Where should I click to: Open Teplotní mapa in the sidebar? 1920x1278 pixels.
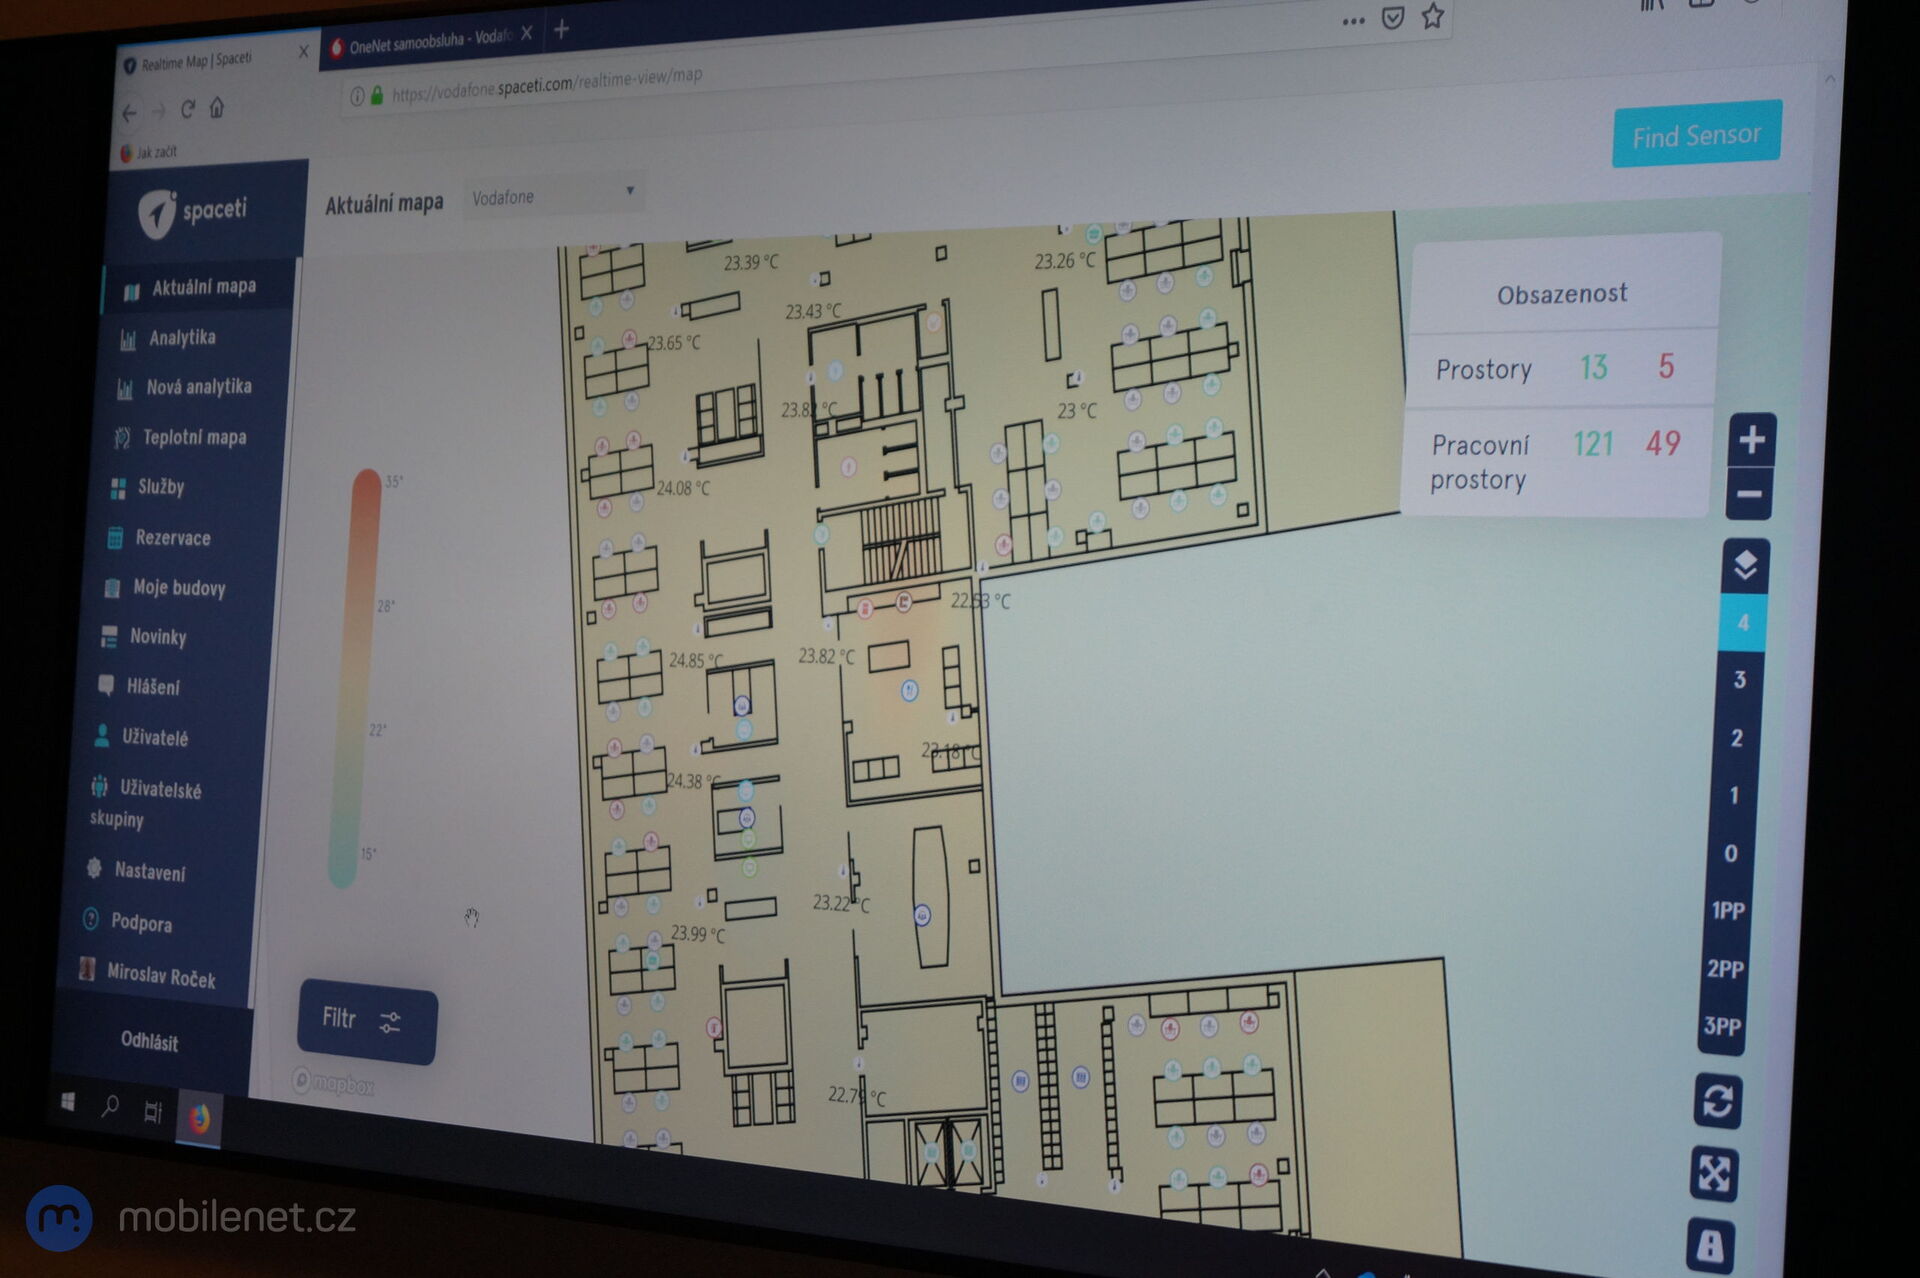pyautogui.click(x=193, y=437)
